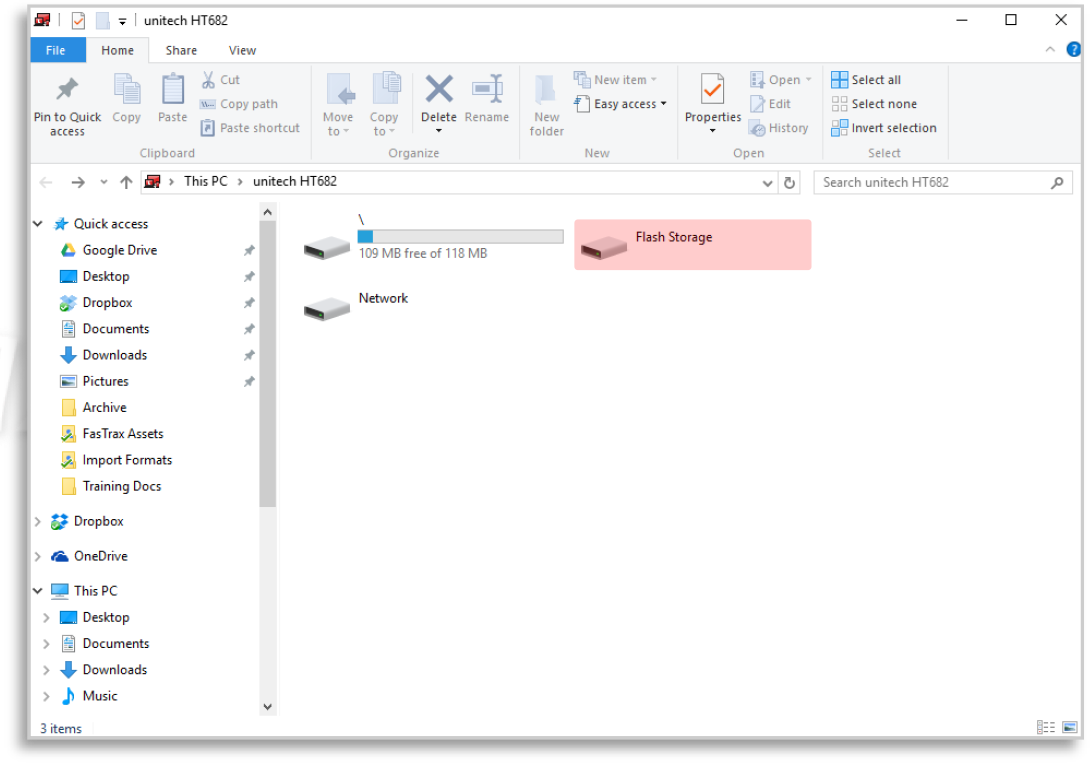This screenshot has height=763, width=1090.
Task: Click the Edit ribbon button
Action: [x=770, y=104]
